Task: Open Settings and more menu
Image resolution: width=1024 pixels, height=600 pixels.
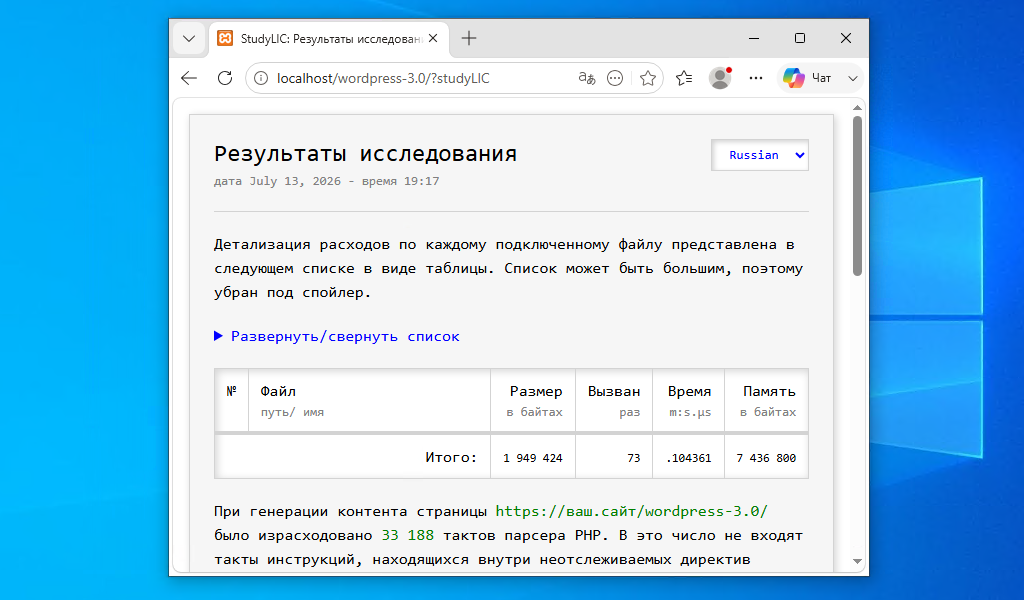Action: coord(756,78)
